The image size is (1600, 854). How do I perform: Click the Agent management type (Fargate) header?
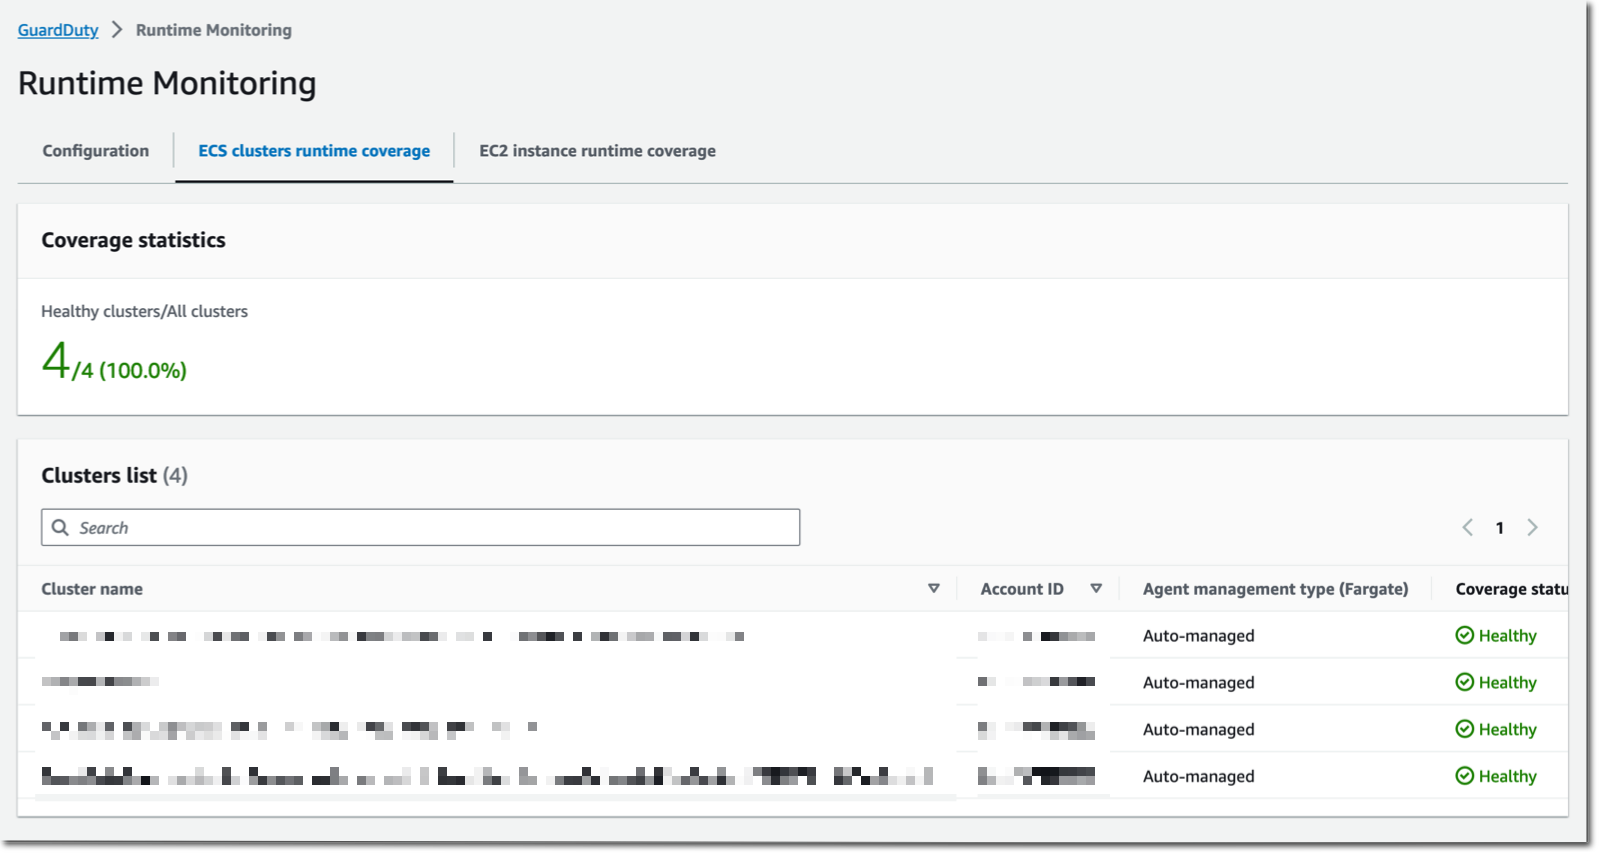pyautogui.click(x=1275, y=589)
